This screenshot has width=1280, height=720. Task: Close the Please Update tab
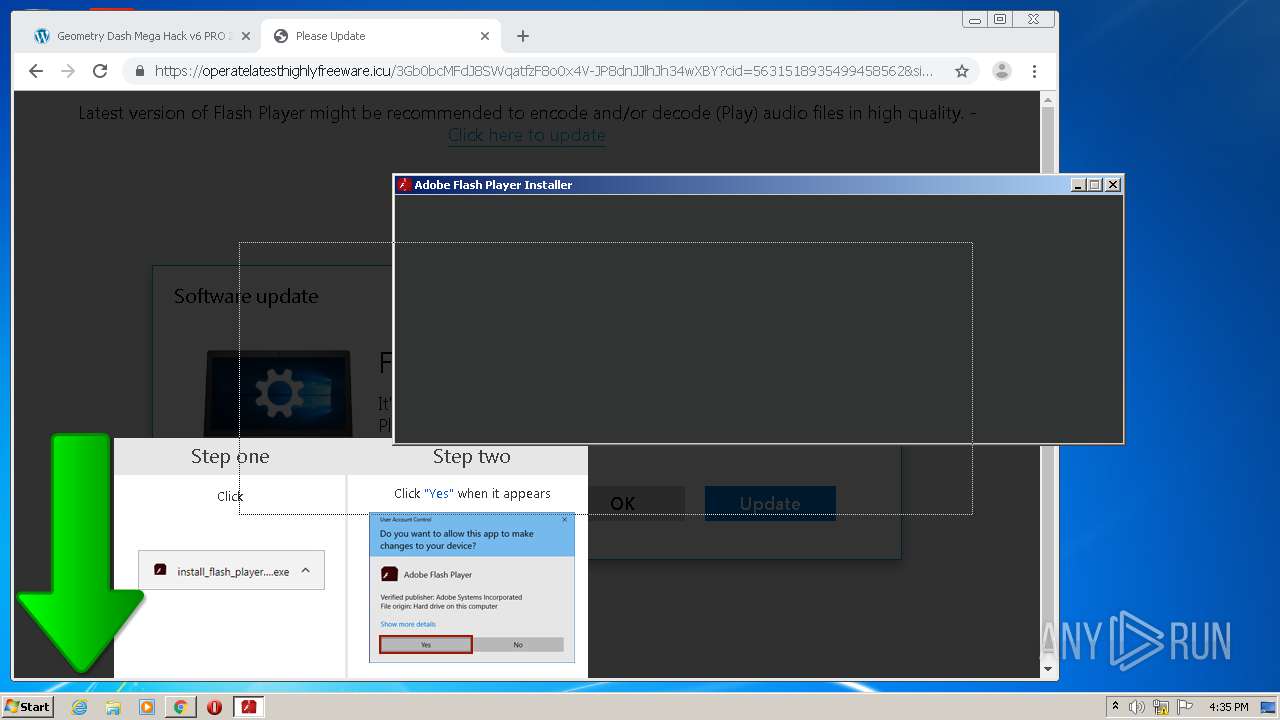tap(485, 36)
